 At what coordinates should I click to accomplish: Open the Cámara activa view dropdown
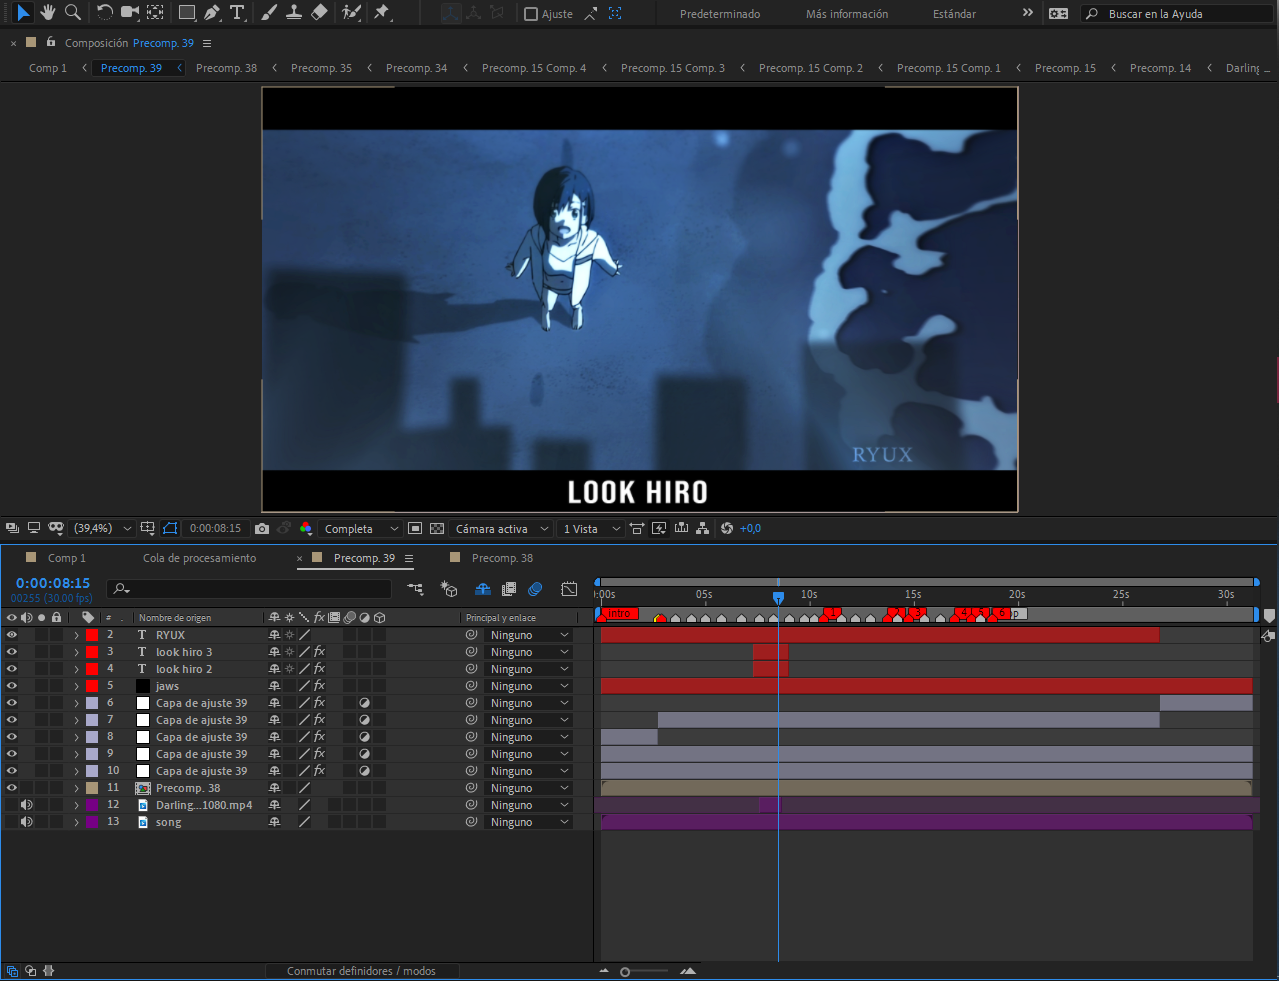502,529
